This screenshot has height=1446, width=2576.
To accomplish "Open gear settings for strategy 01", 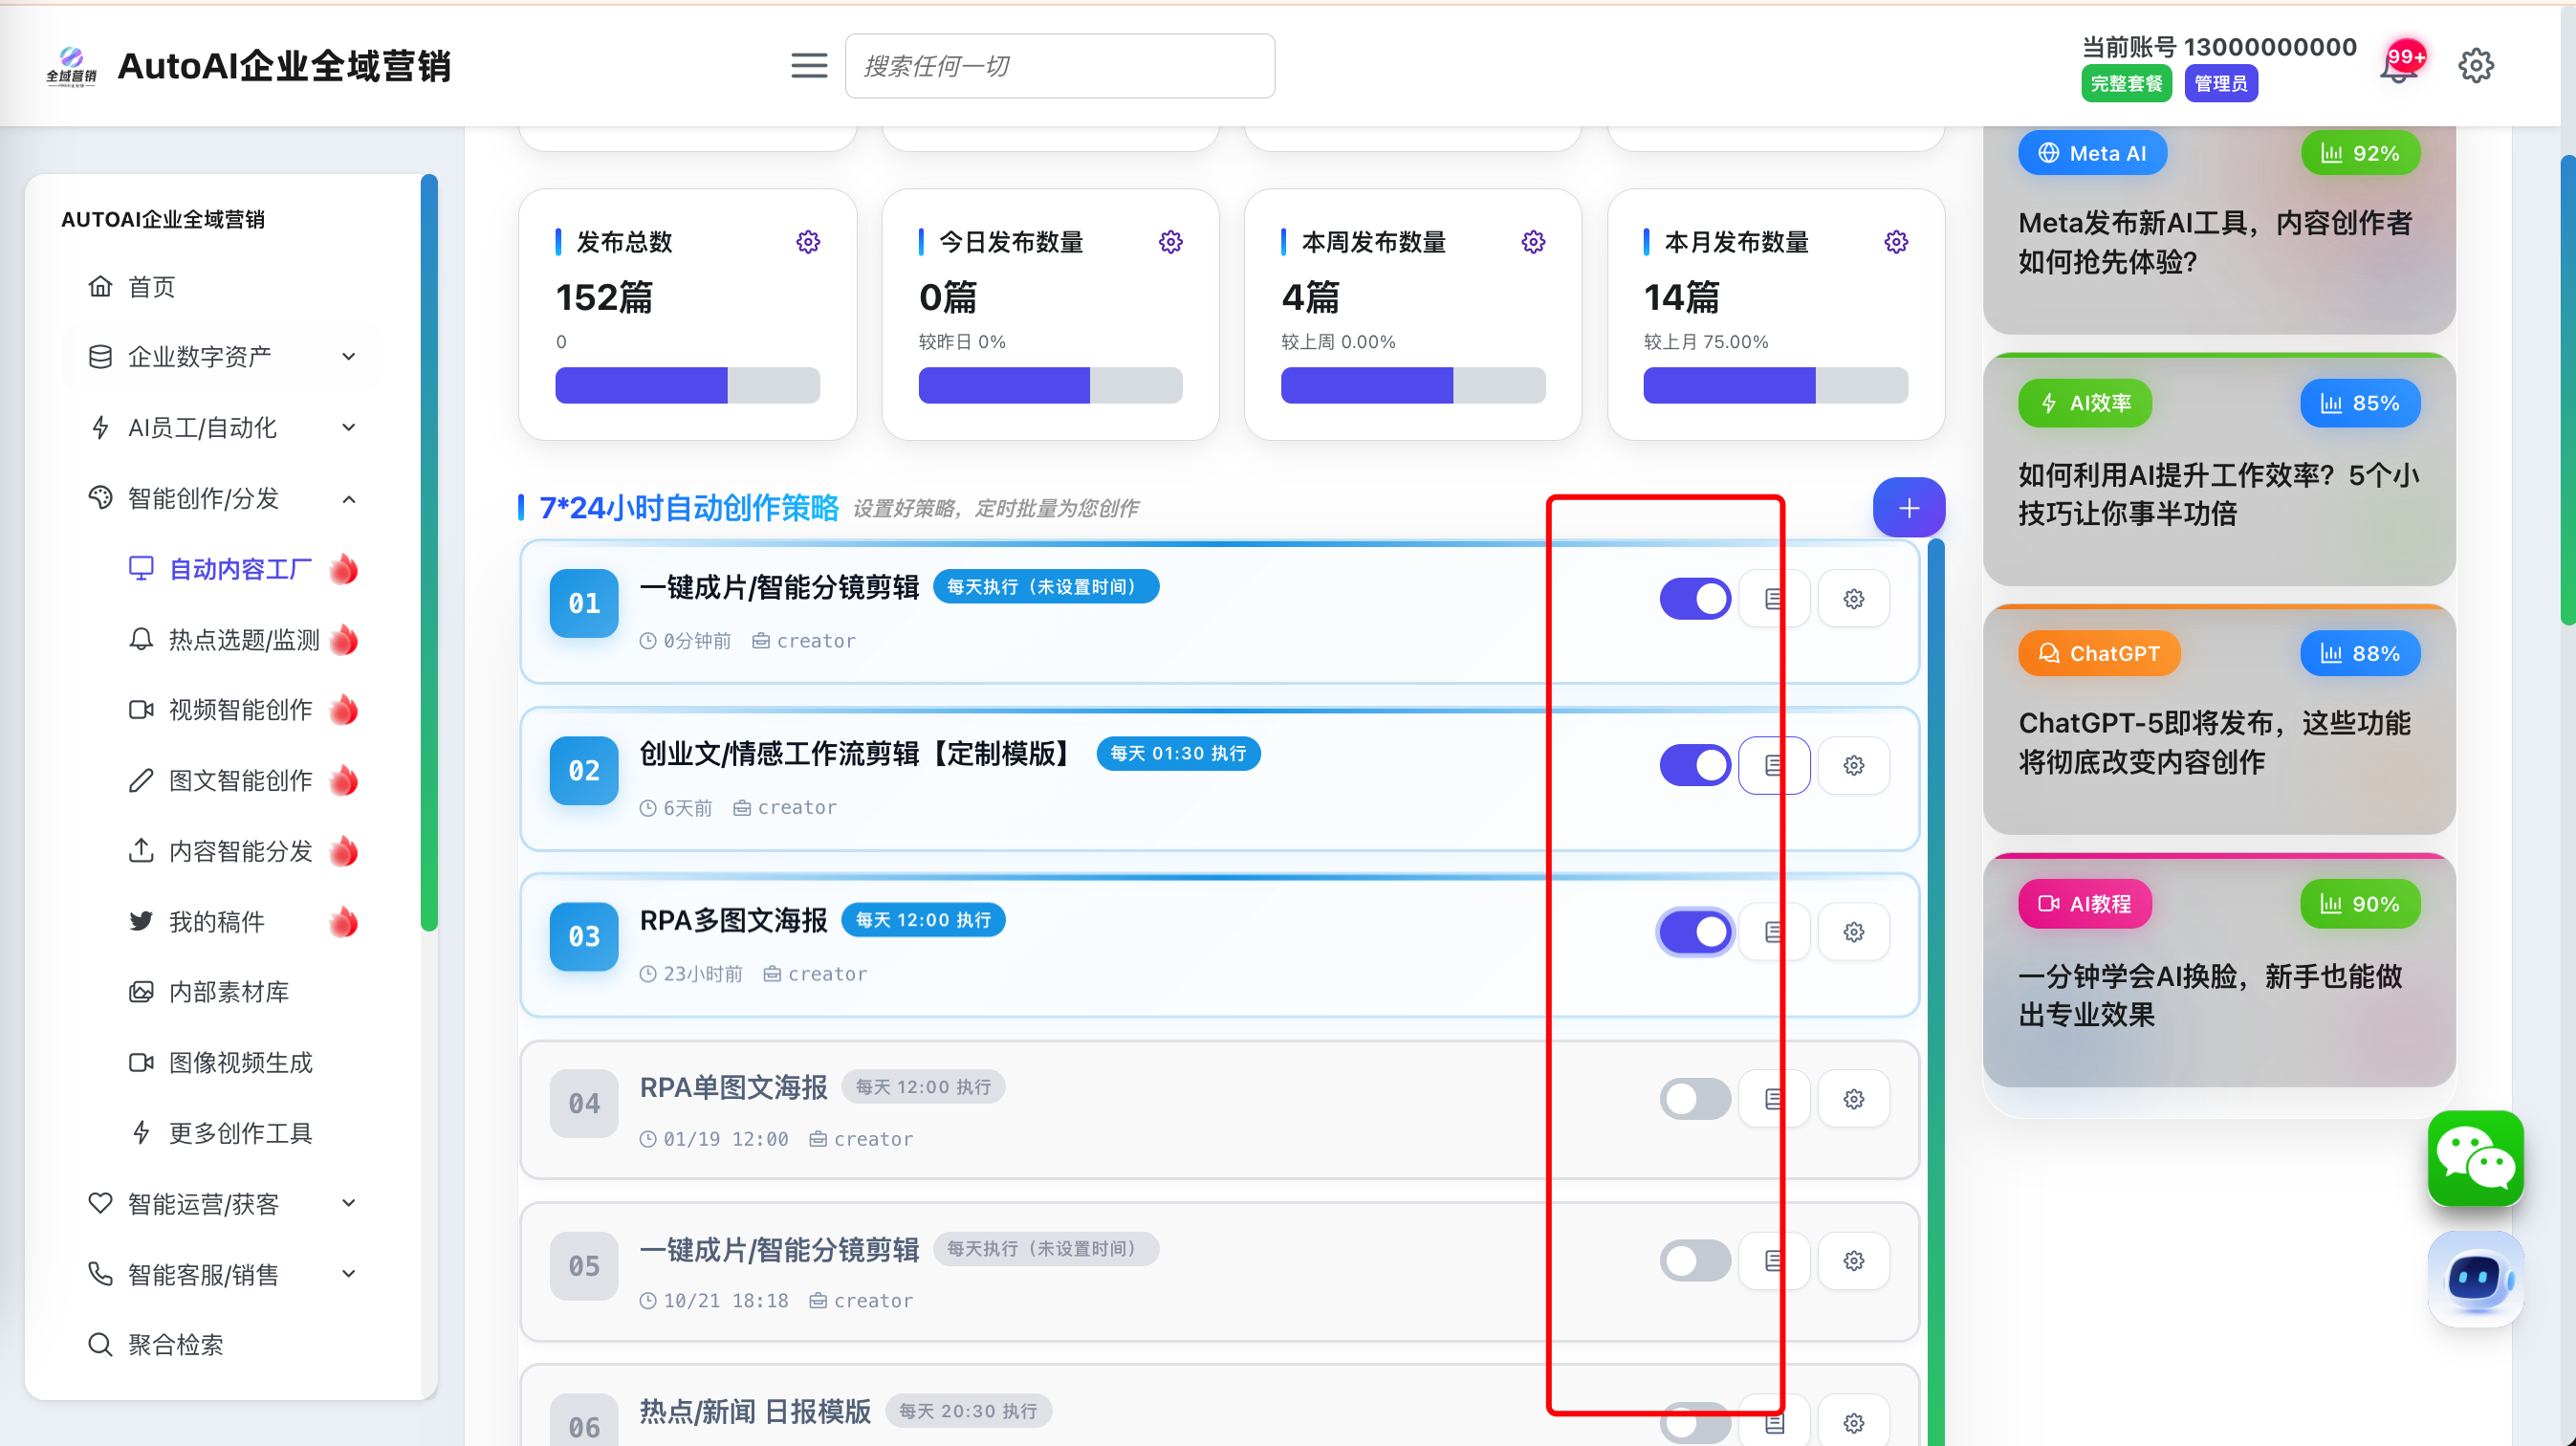I will pyautogui.click(x=1853, y=599).
